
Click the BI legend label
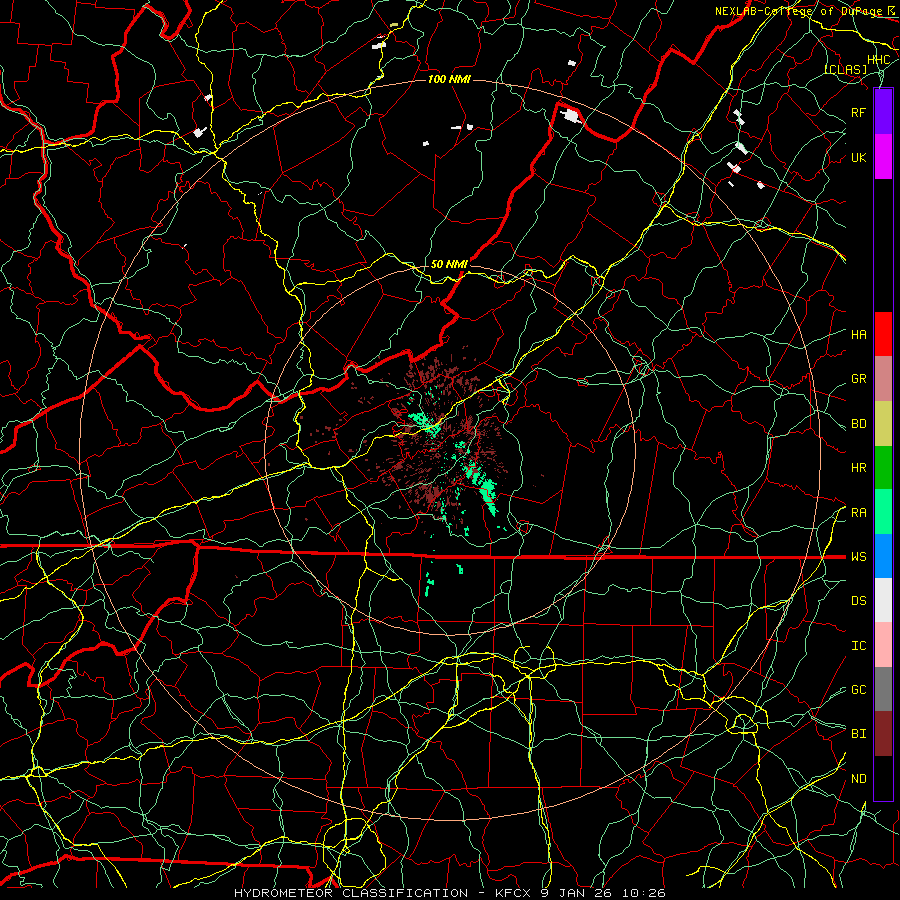coord(858,734)
